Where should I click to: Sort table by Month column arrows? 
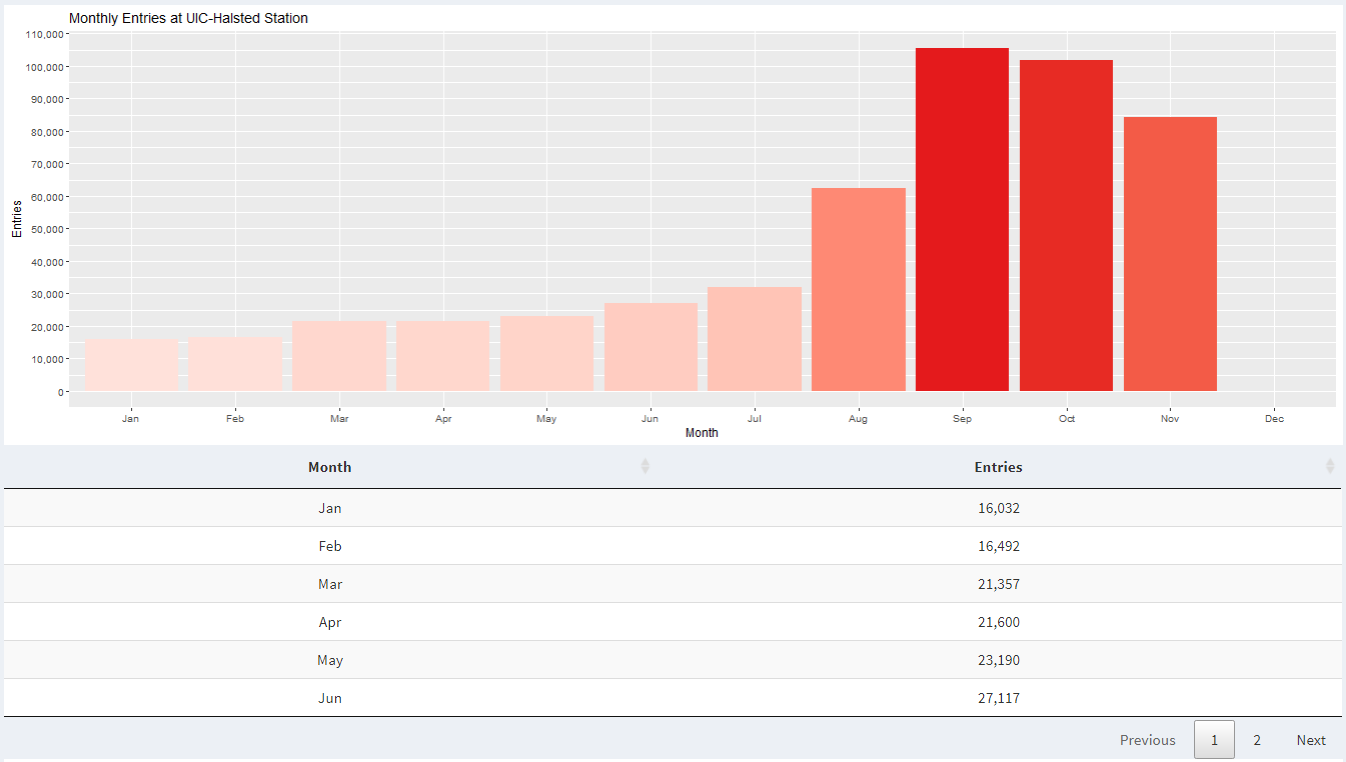[x=645, y=466]
